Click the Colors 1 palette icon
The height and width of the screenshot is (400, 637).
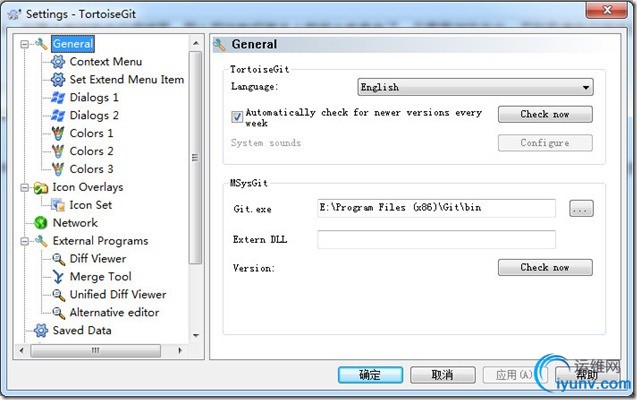click(58, 133)
